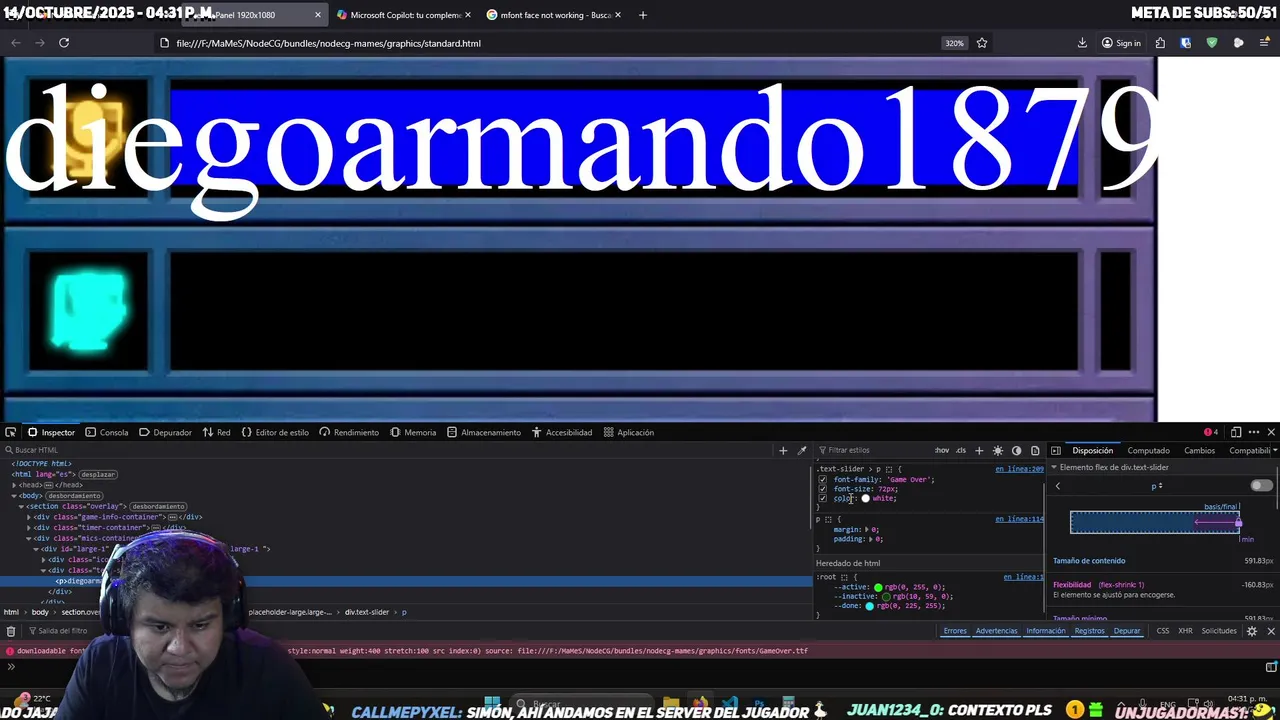Toggle the :hov pseudo-class panel
This screenshot has height=720, width=1280.
(x=942, y=450)
